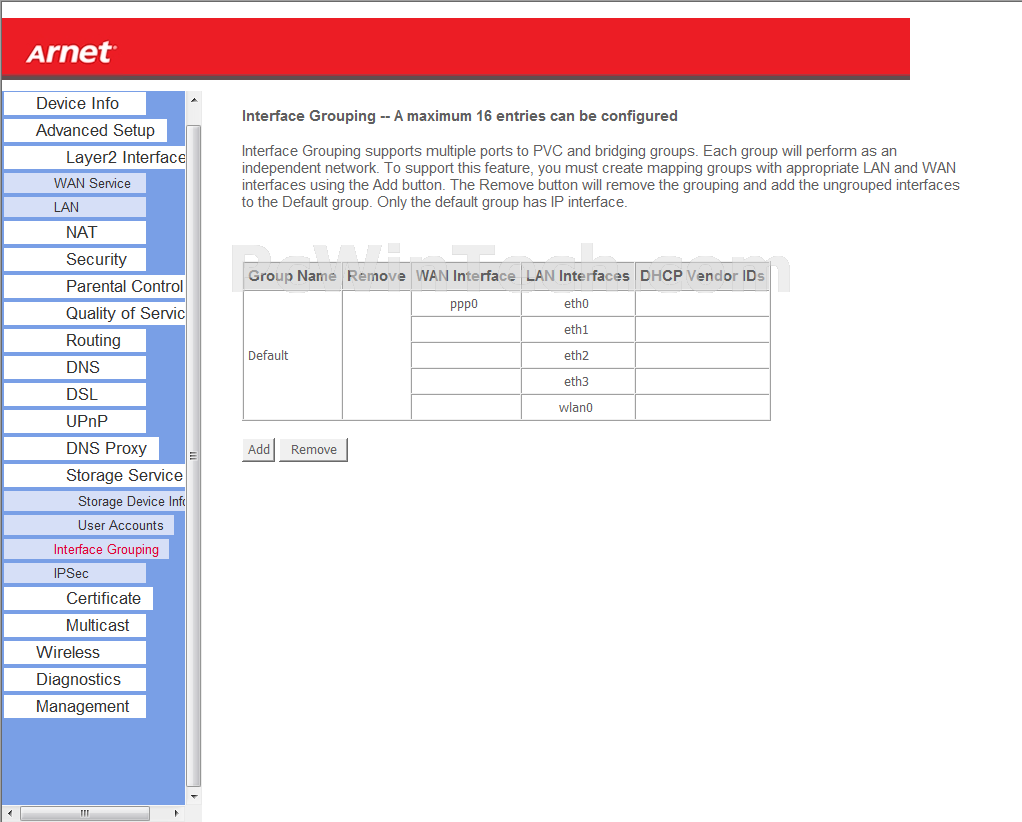Click the Group Name column header

click(293, 276)
